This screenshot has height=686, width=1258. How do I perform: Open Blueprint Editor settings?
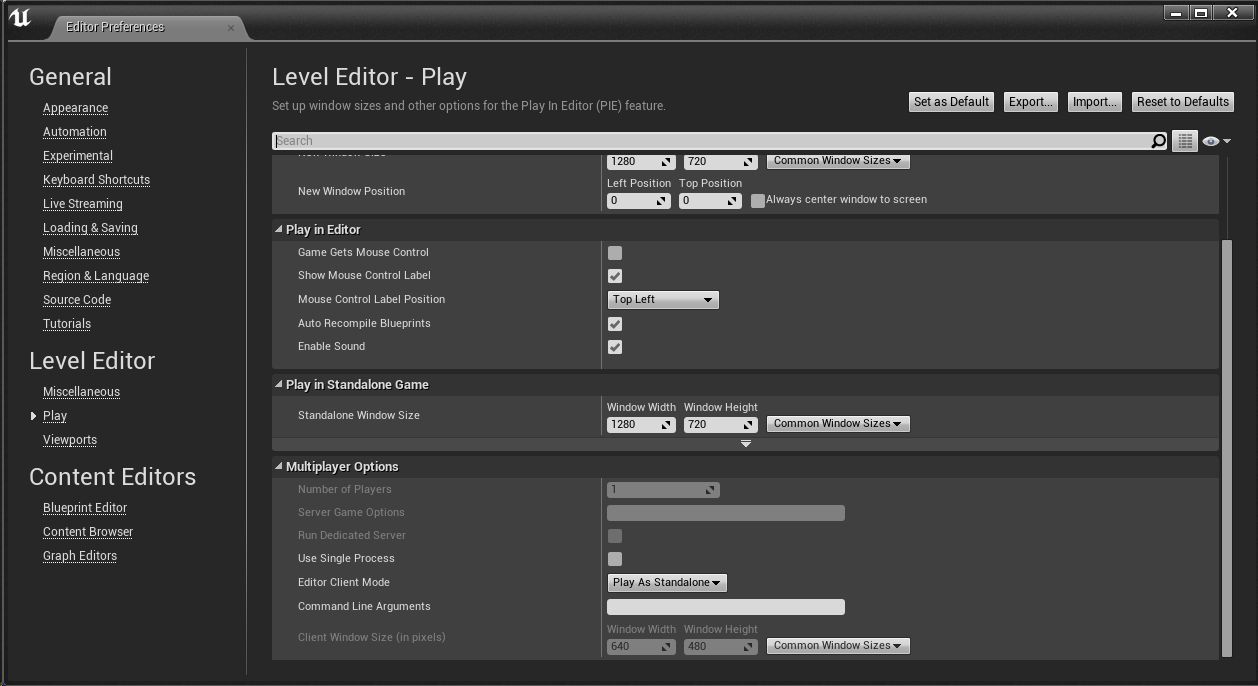click(x=85, y=508)
